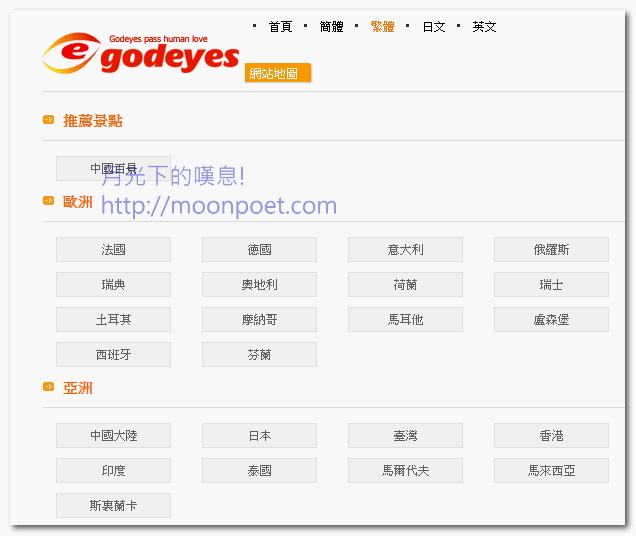This screenshot has width=636, height=536.
Task: Select 日本 in the Asia section
Action: [x=259, y=435]
